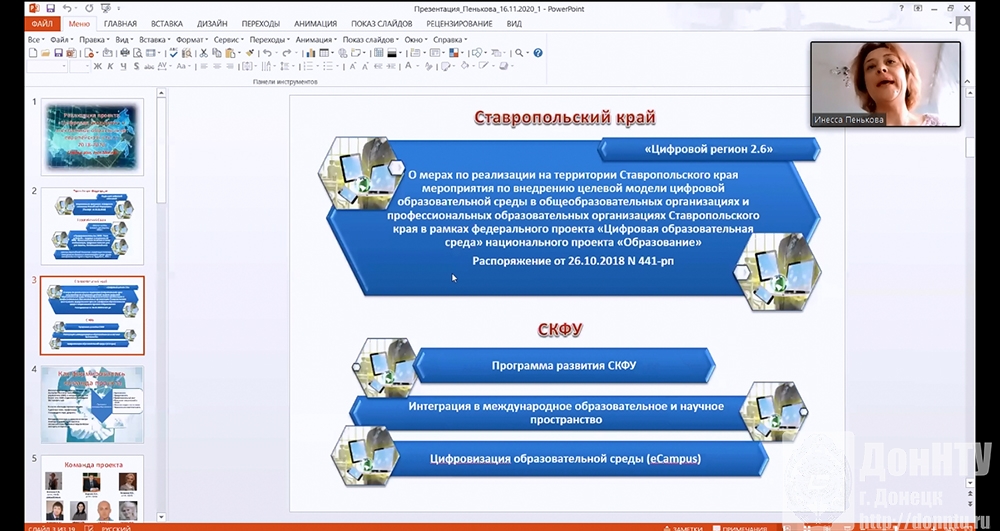Click the Распоряжение от 26.10.2018 N 441-рп text
Image resolution: width=1000 pixels, height=531 pixels.
coord(573,261)
